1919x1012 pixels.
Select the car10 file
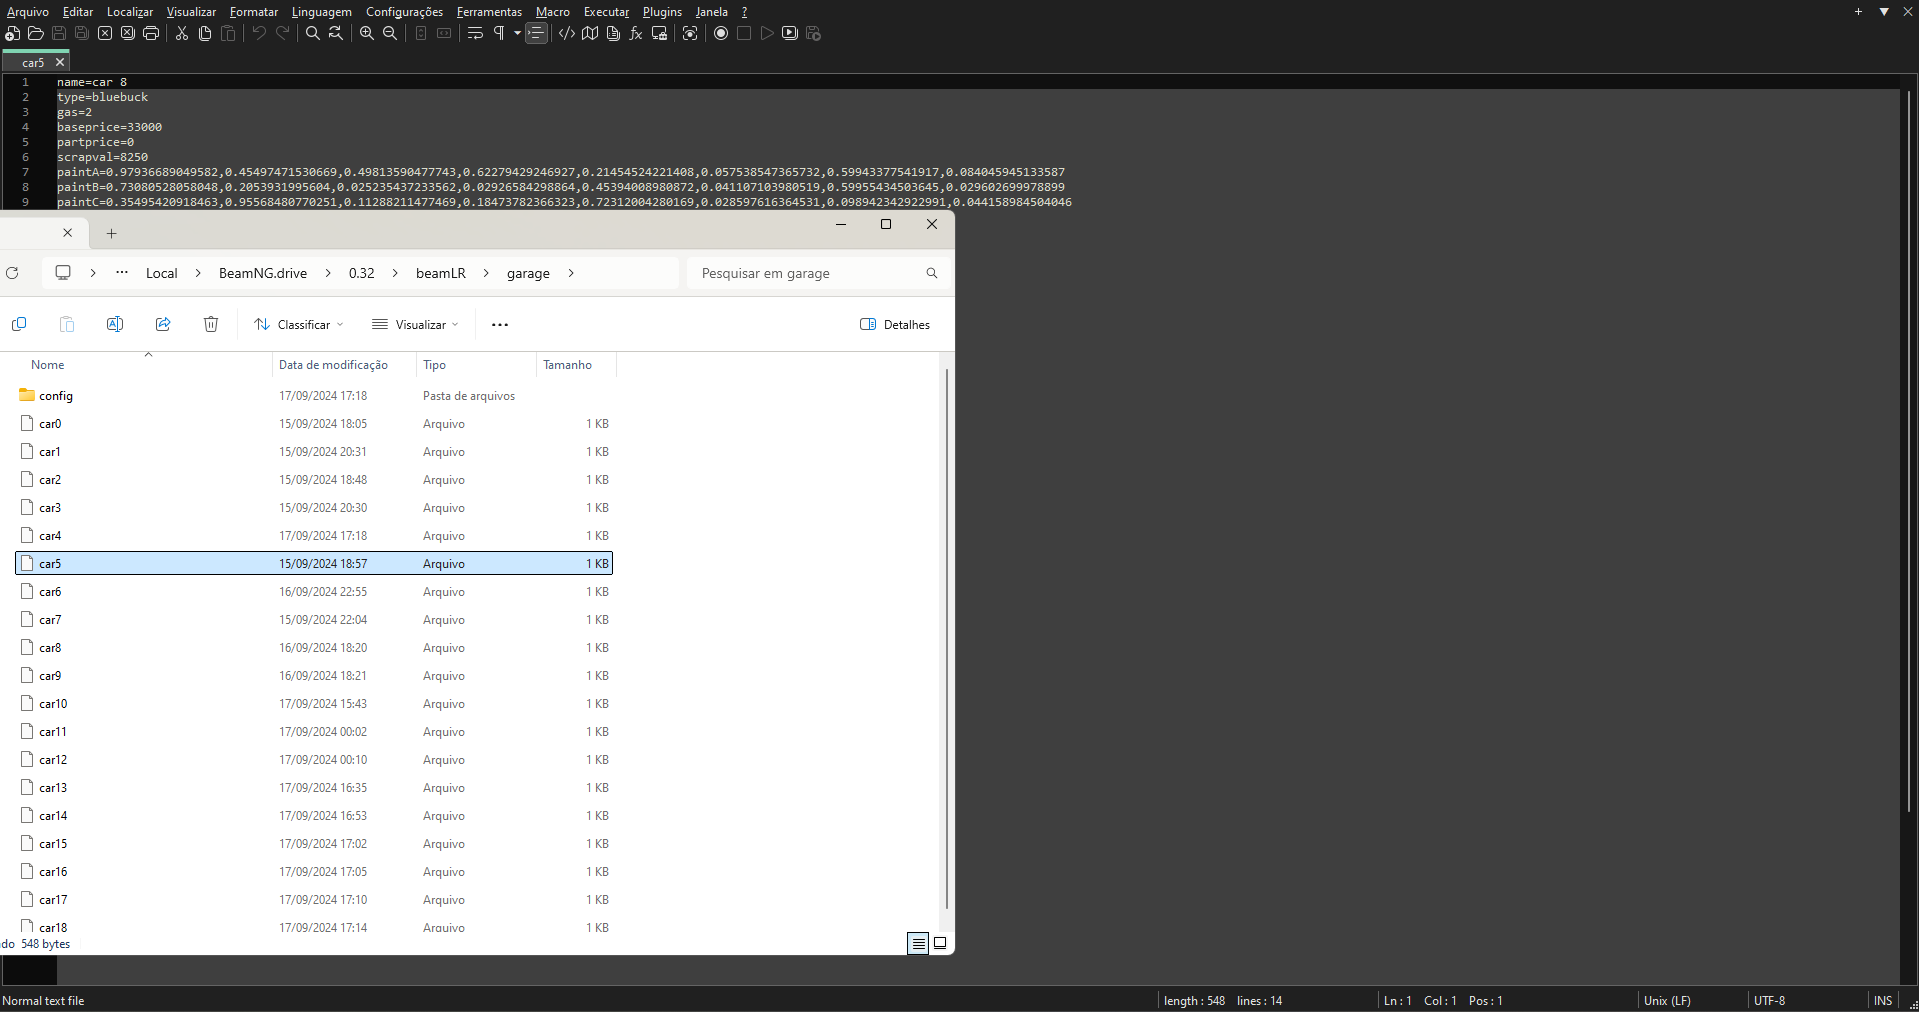pos(314,704)
